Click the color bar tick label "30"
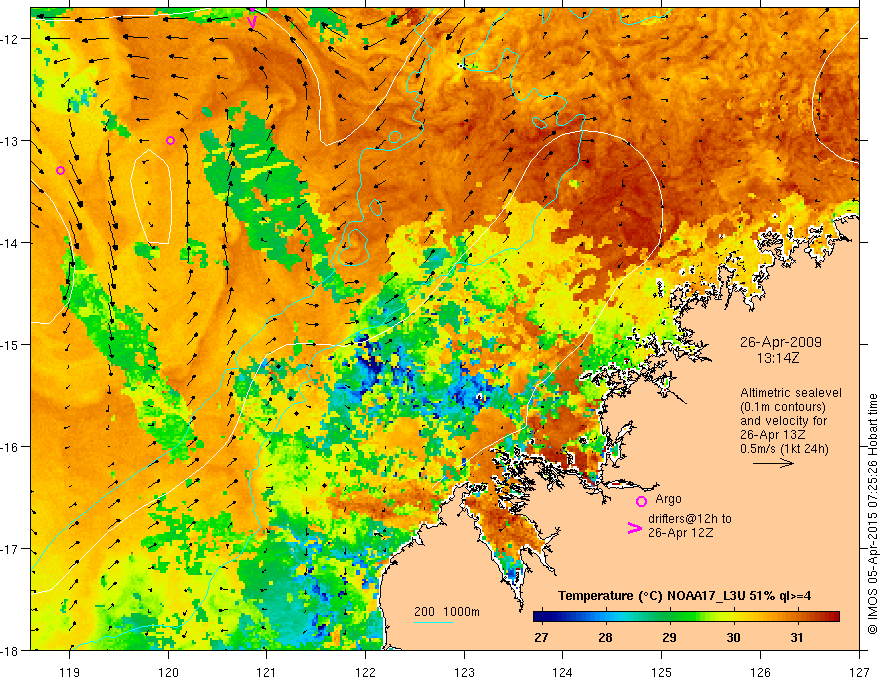This screenshot has width=880, height=680. pos(733,638)
